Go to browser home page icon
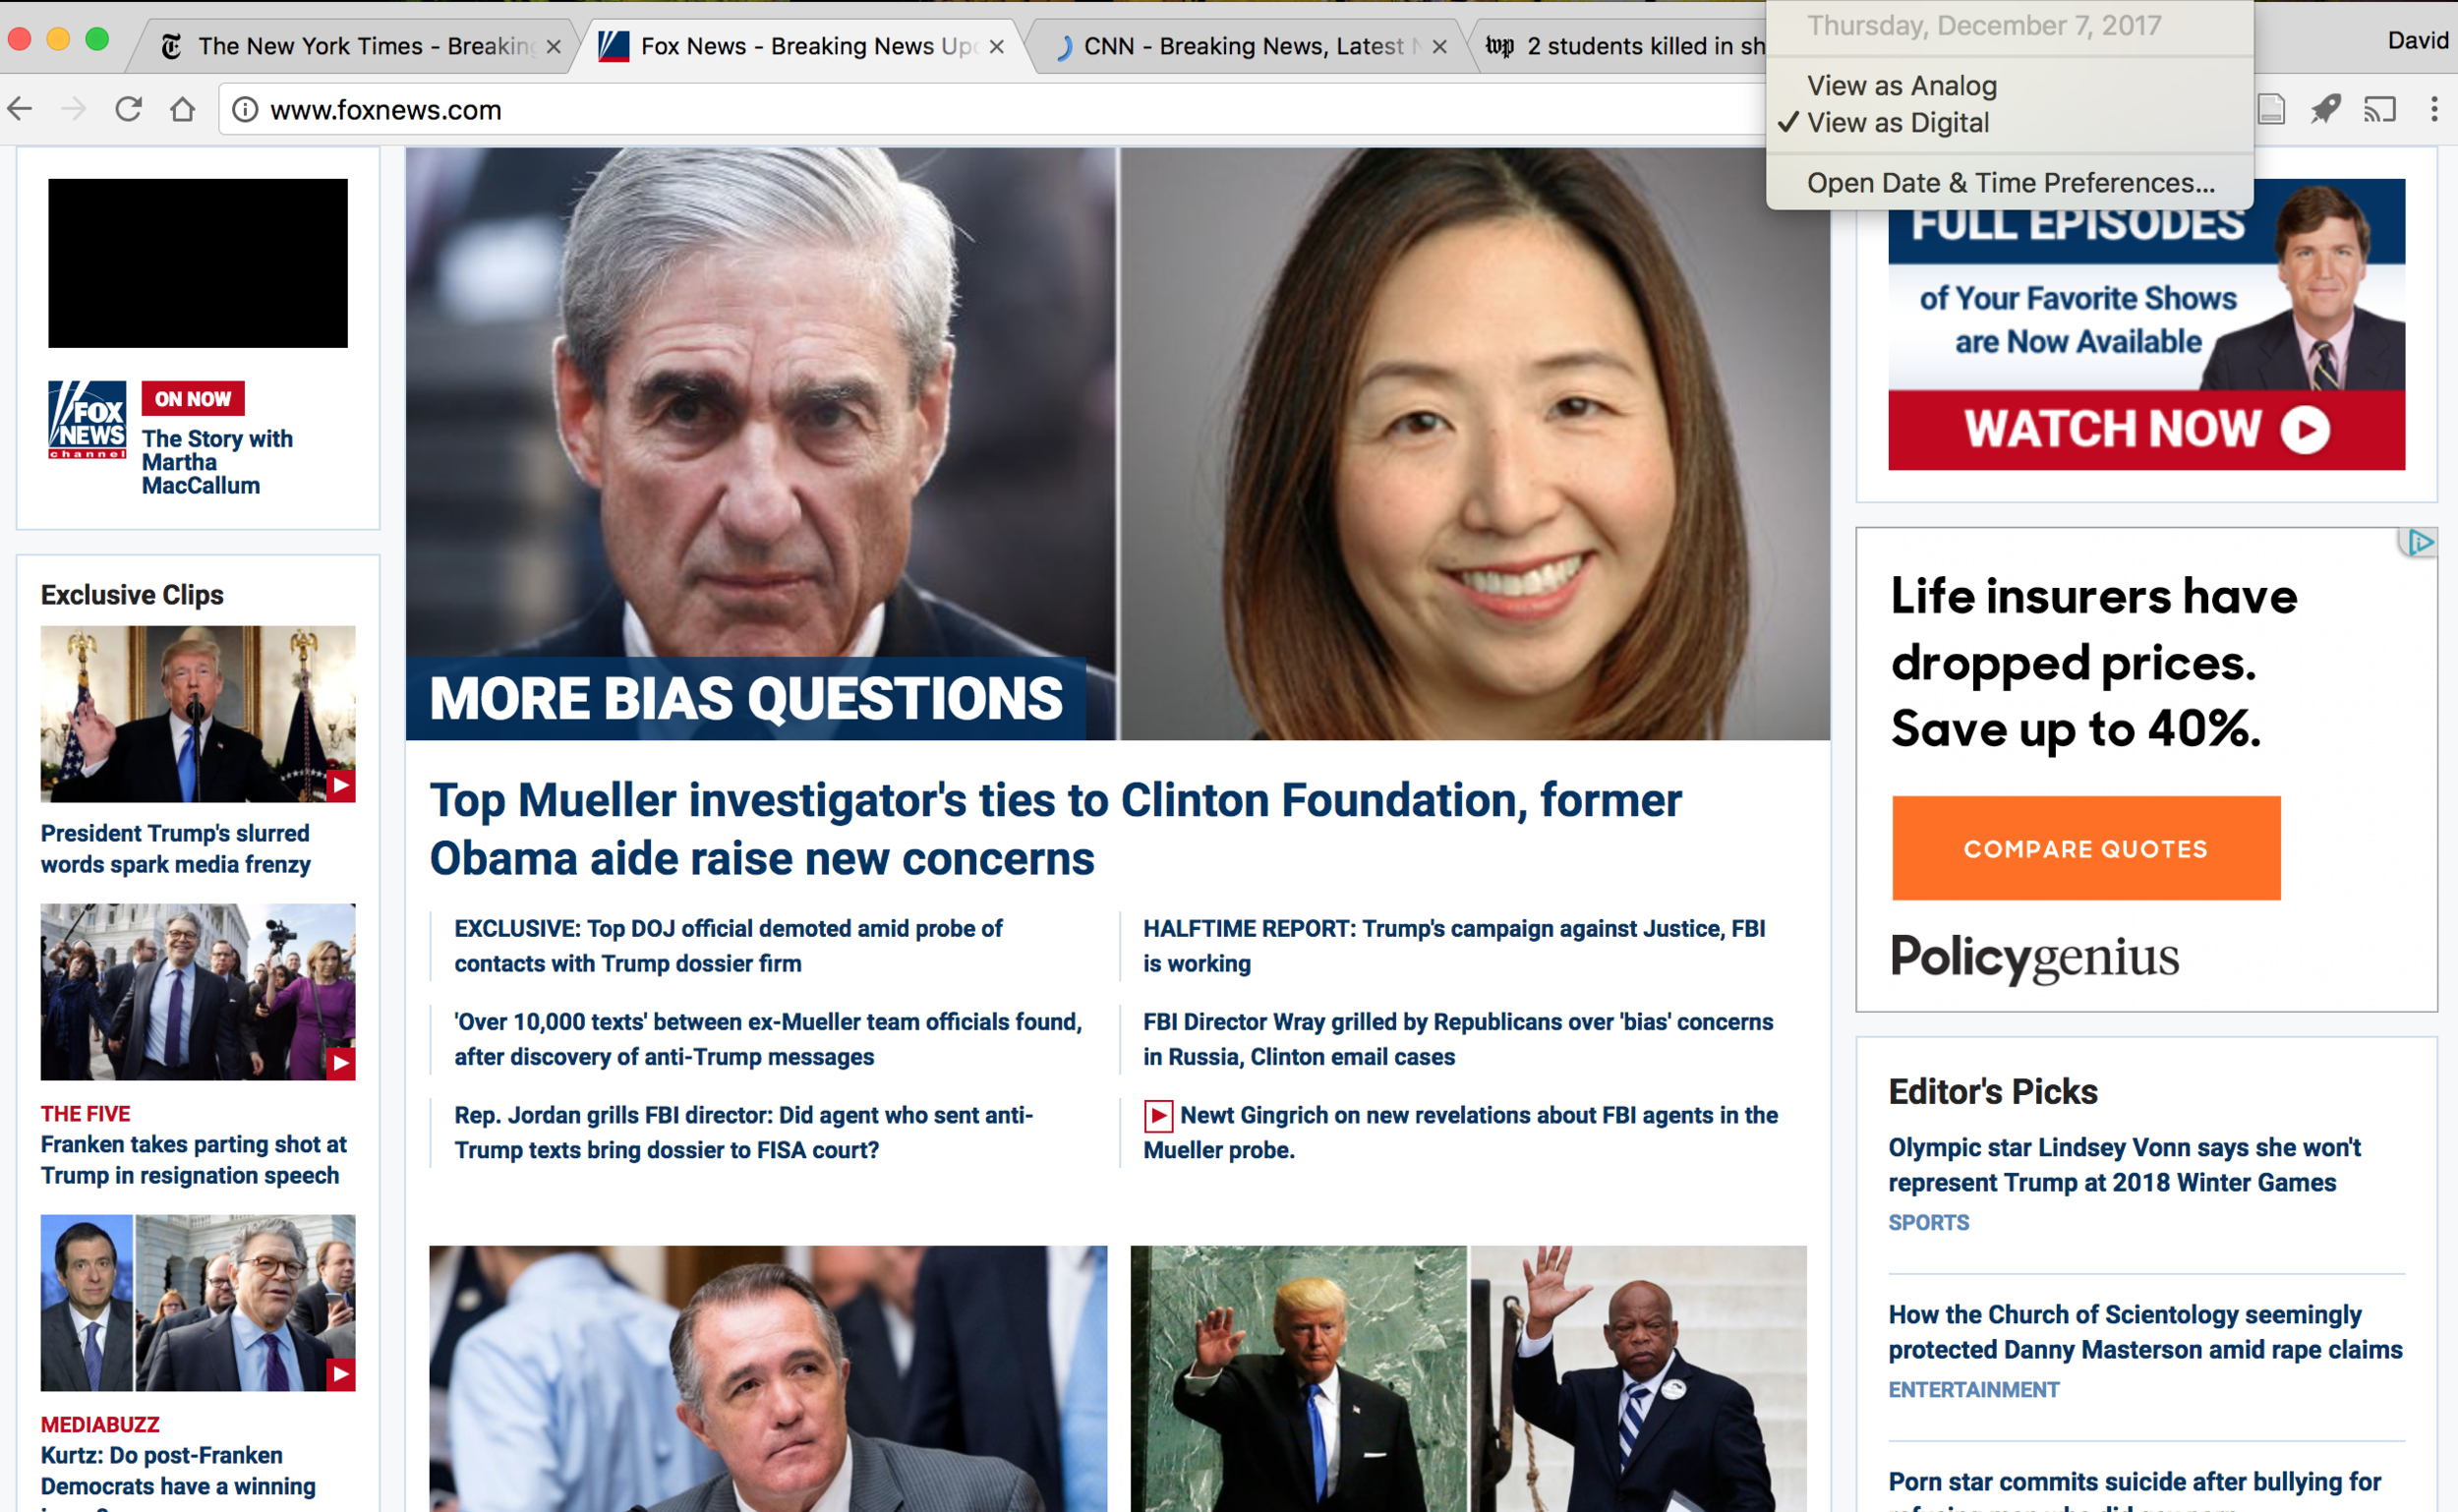The width and height of the screenshot is (2458, 1512). tap(182, 109)
